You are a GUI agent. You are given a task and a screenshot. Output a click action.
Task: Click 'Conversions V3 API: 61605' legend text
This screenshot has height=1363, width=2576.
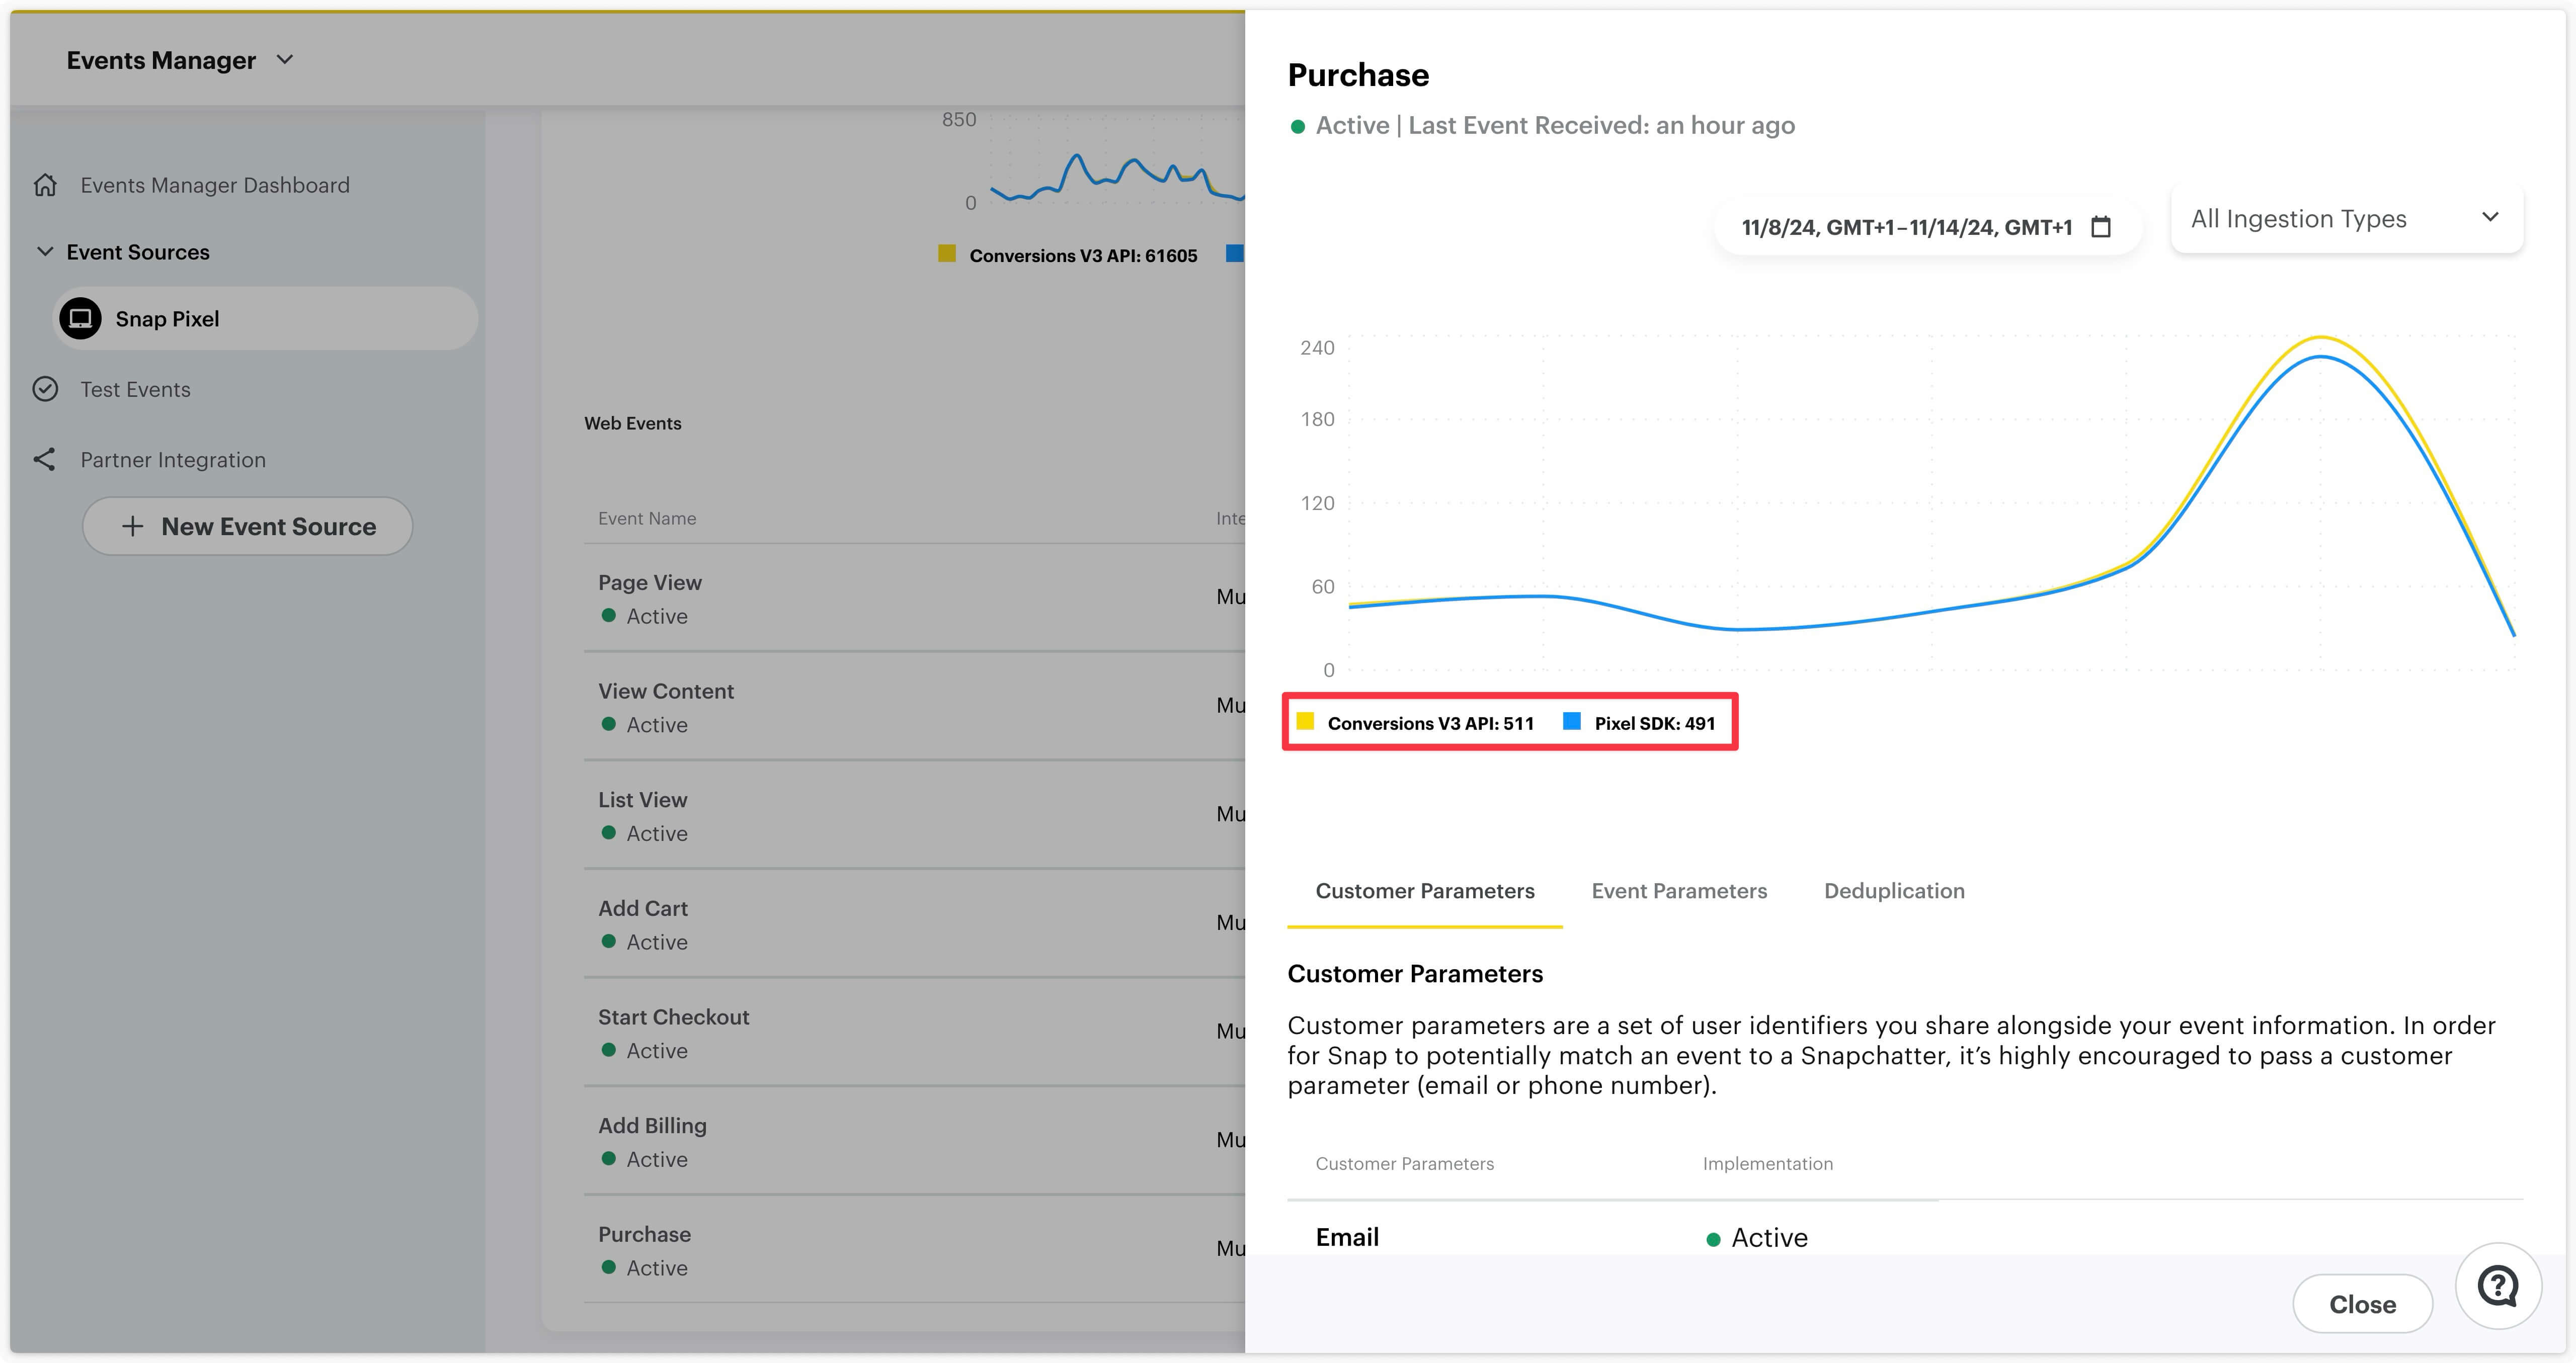coord(1083,255)
